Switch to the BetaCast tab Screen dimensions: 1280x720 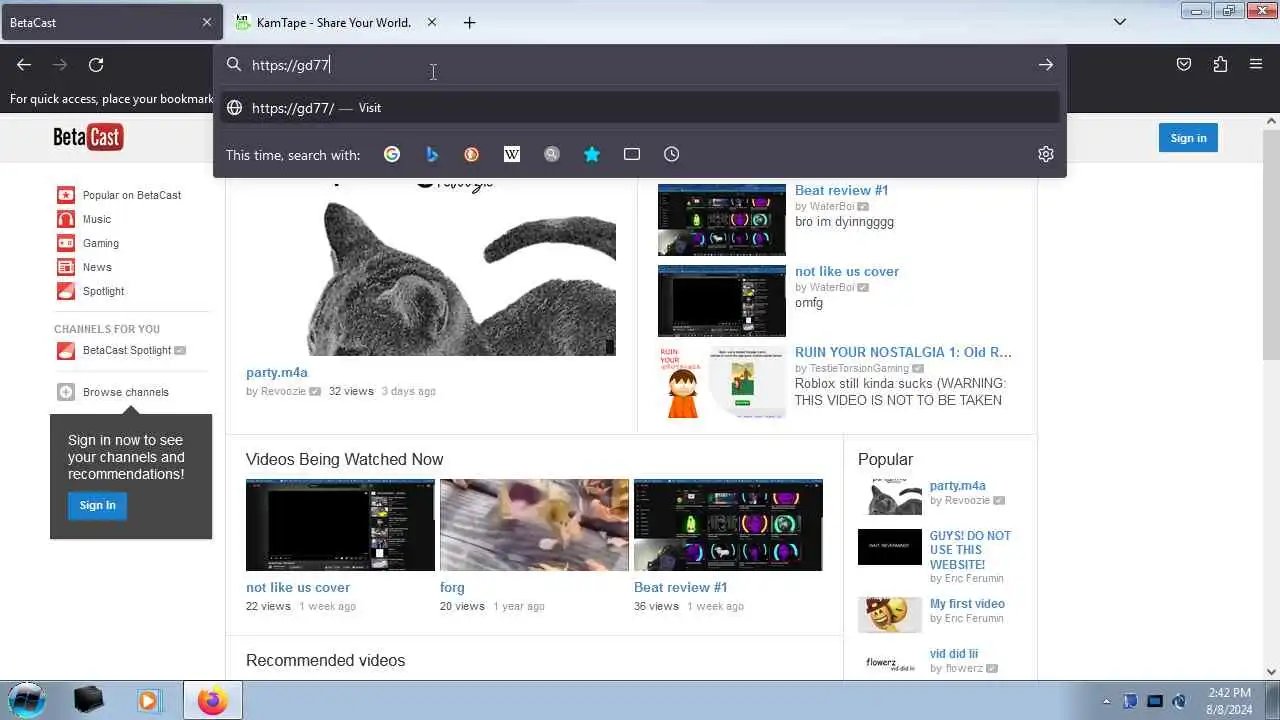(x=112, y=22)
